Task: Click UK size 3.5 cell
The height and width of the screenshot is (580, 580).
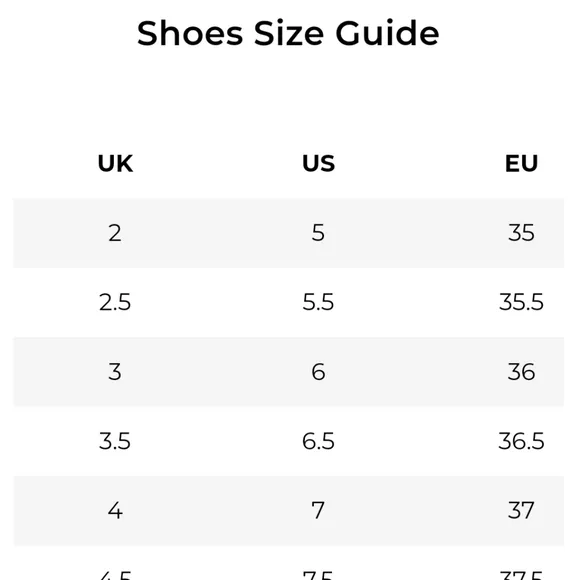Action: tap(115, 441)
